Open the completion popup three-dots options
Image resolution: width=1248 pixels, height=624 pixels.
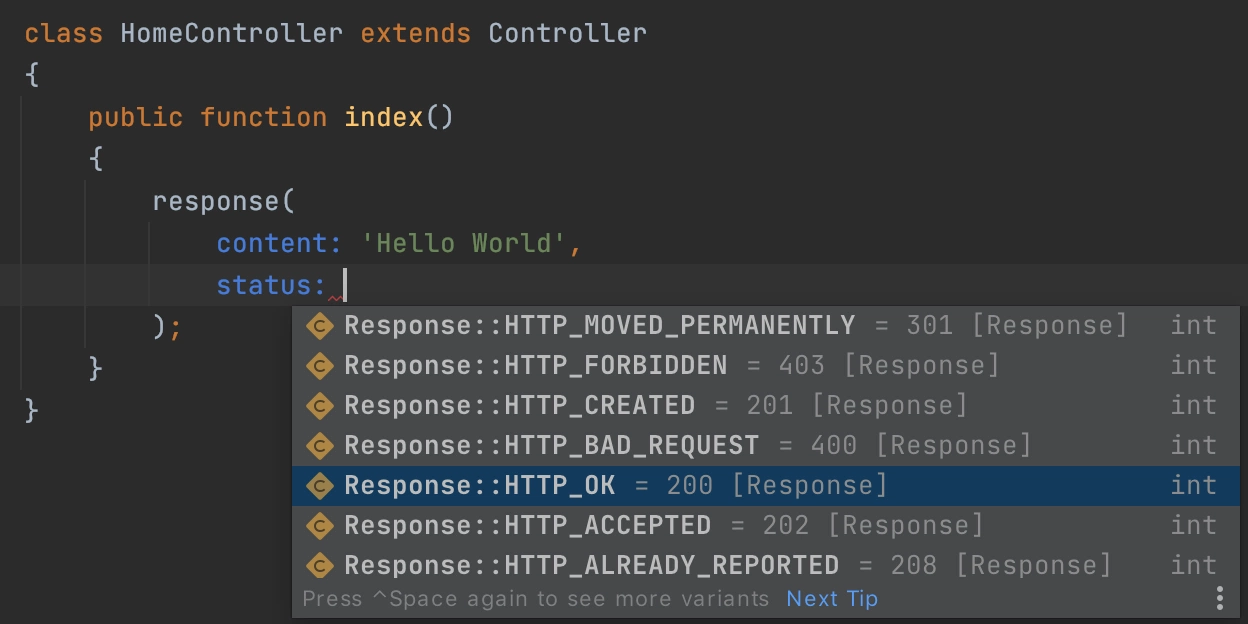1220,599
